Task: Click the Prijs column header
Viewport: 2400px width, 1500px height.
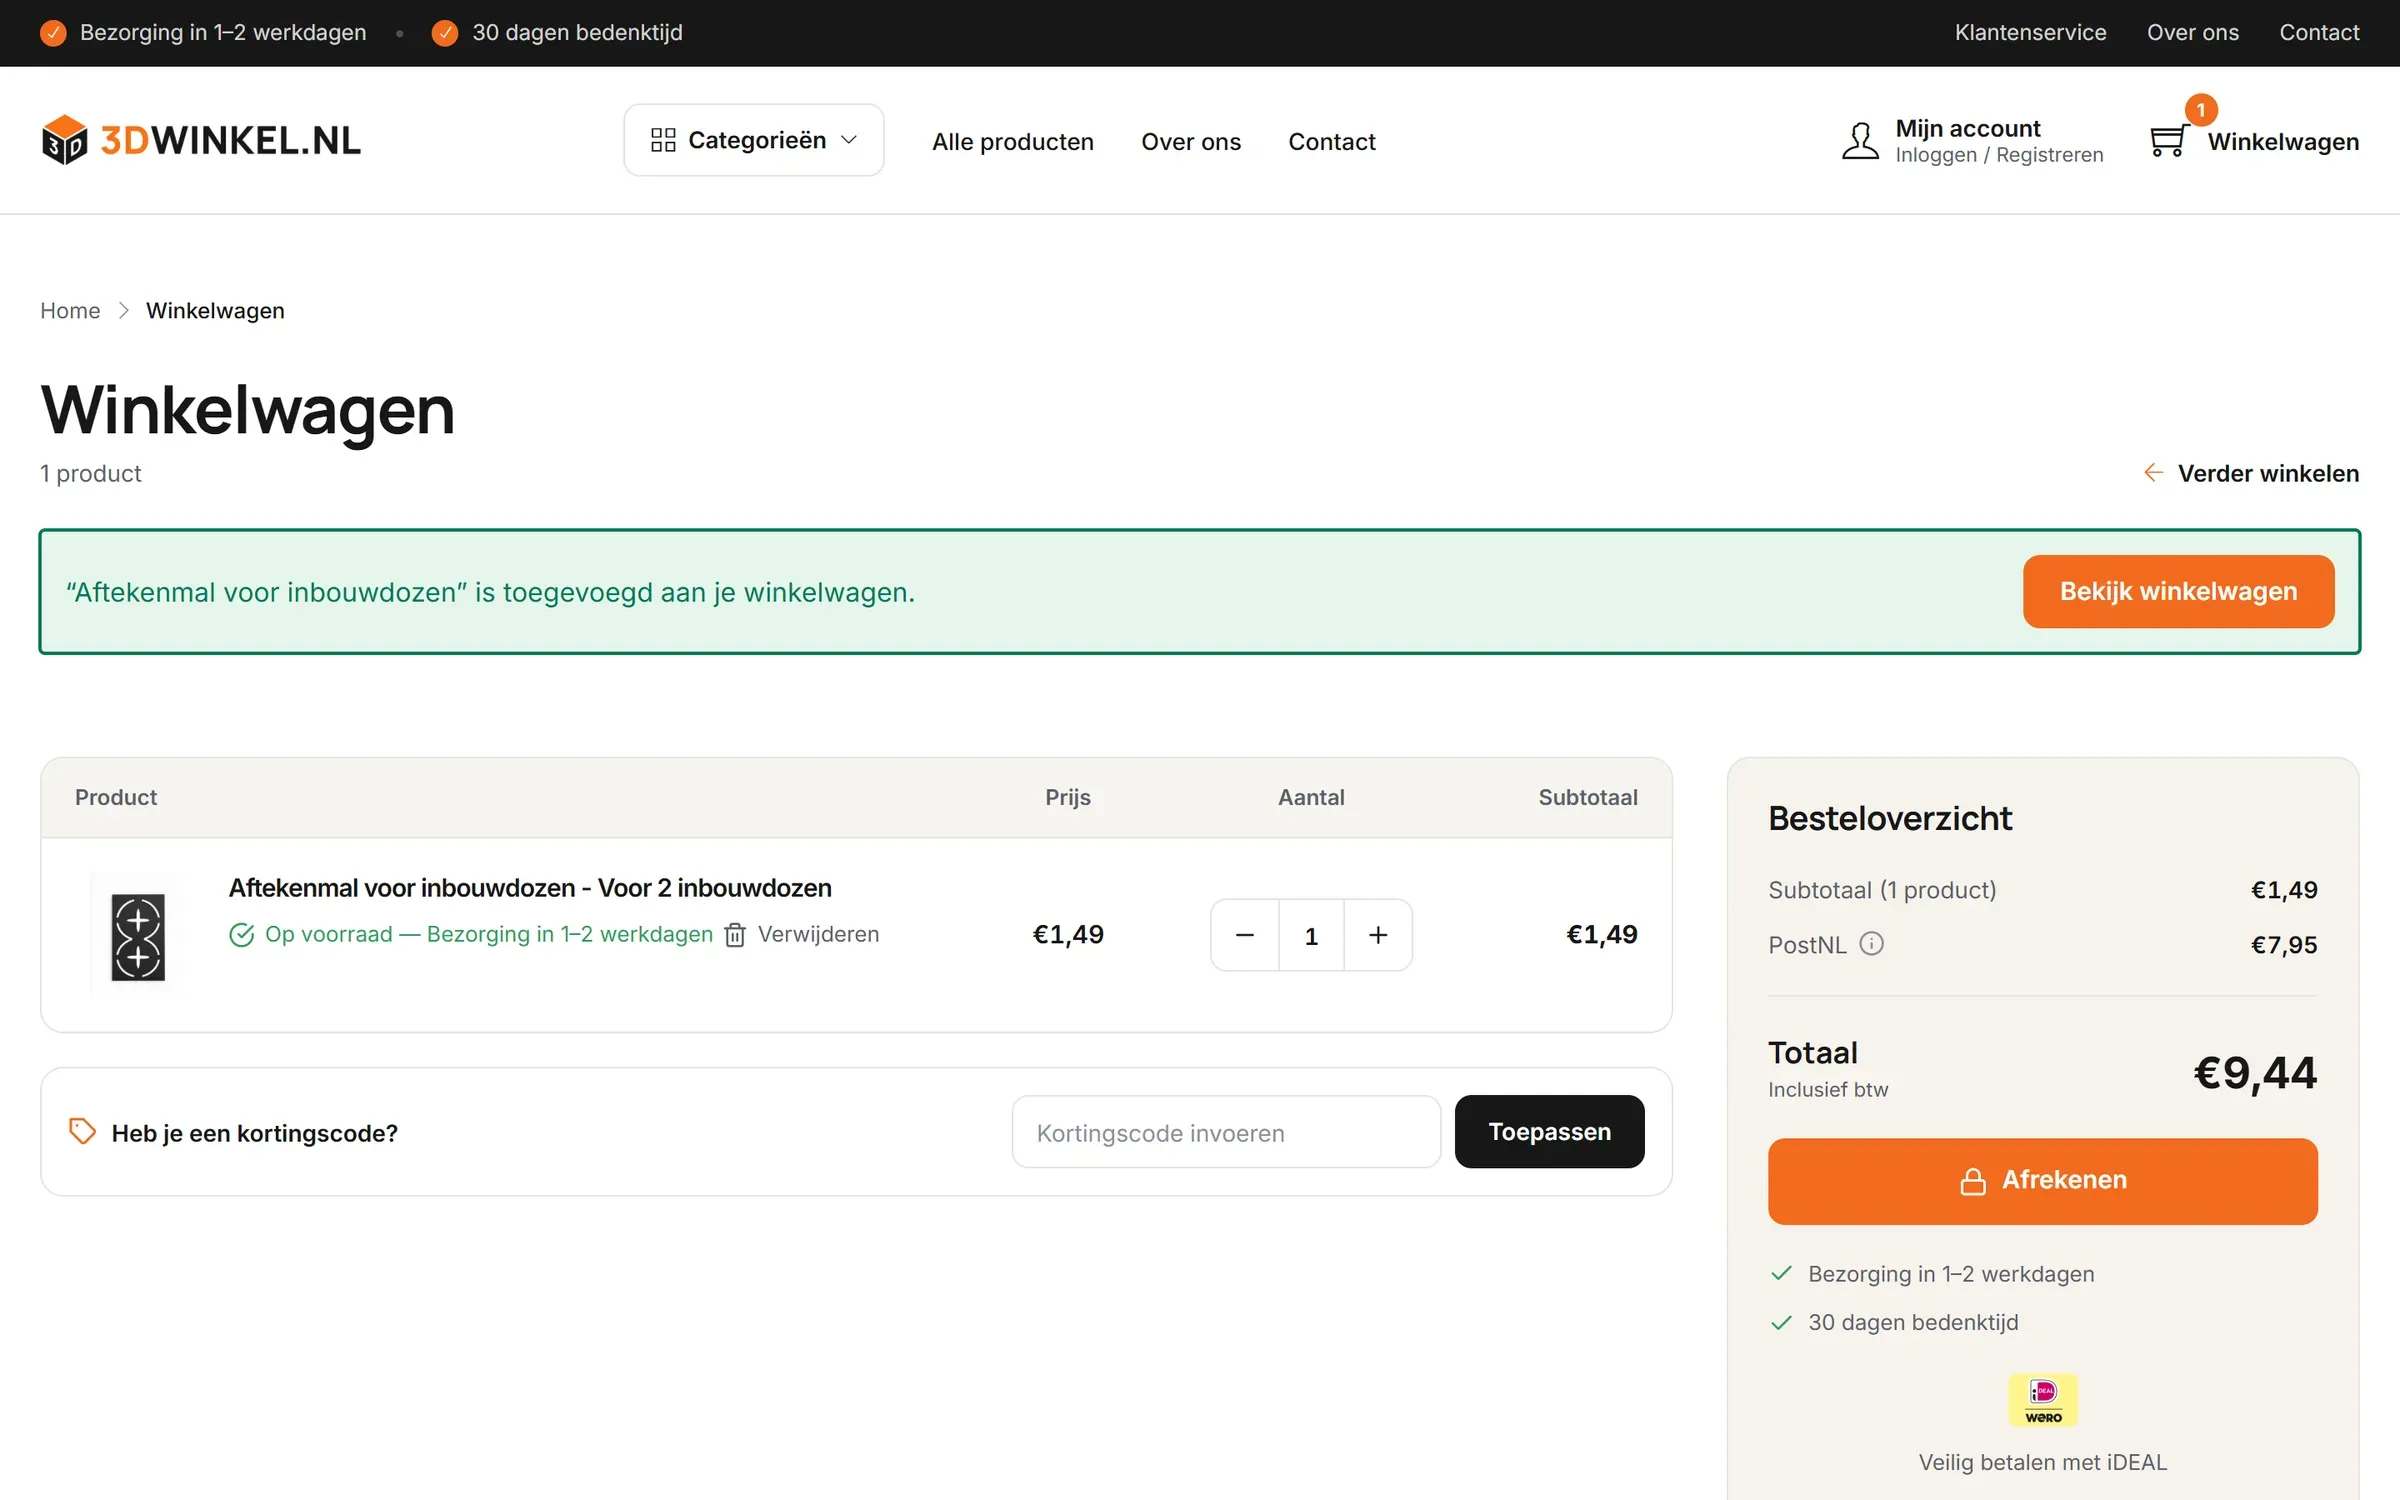Action: 1067,797
